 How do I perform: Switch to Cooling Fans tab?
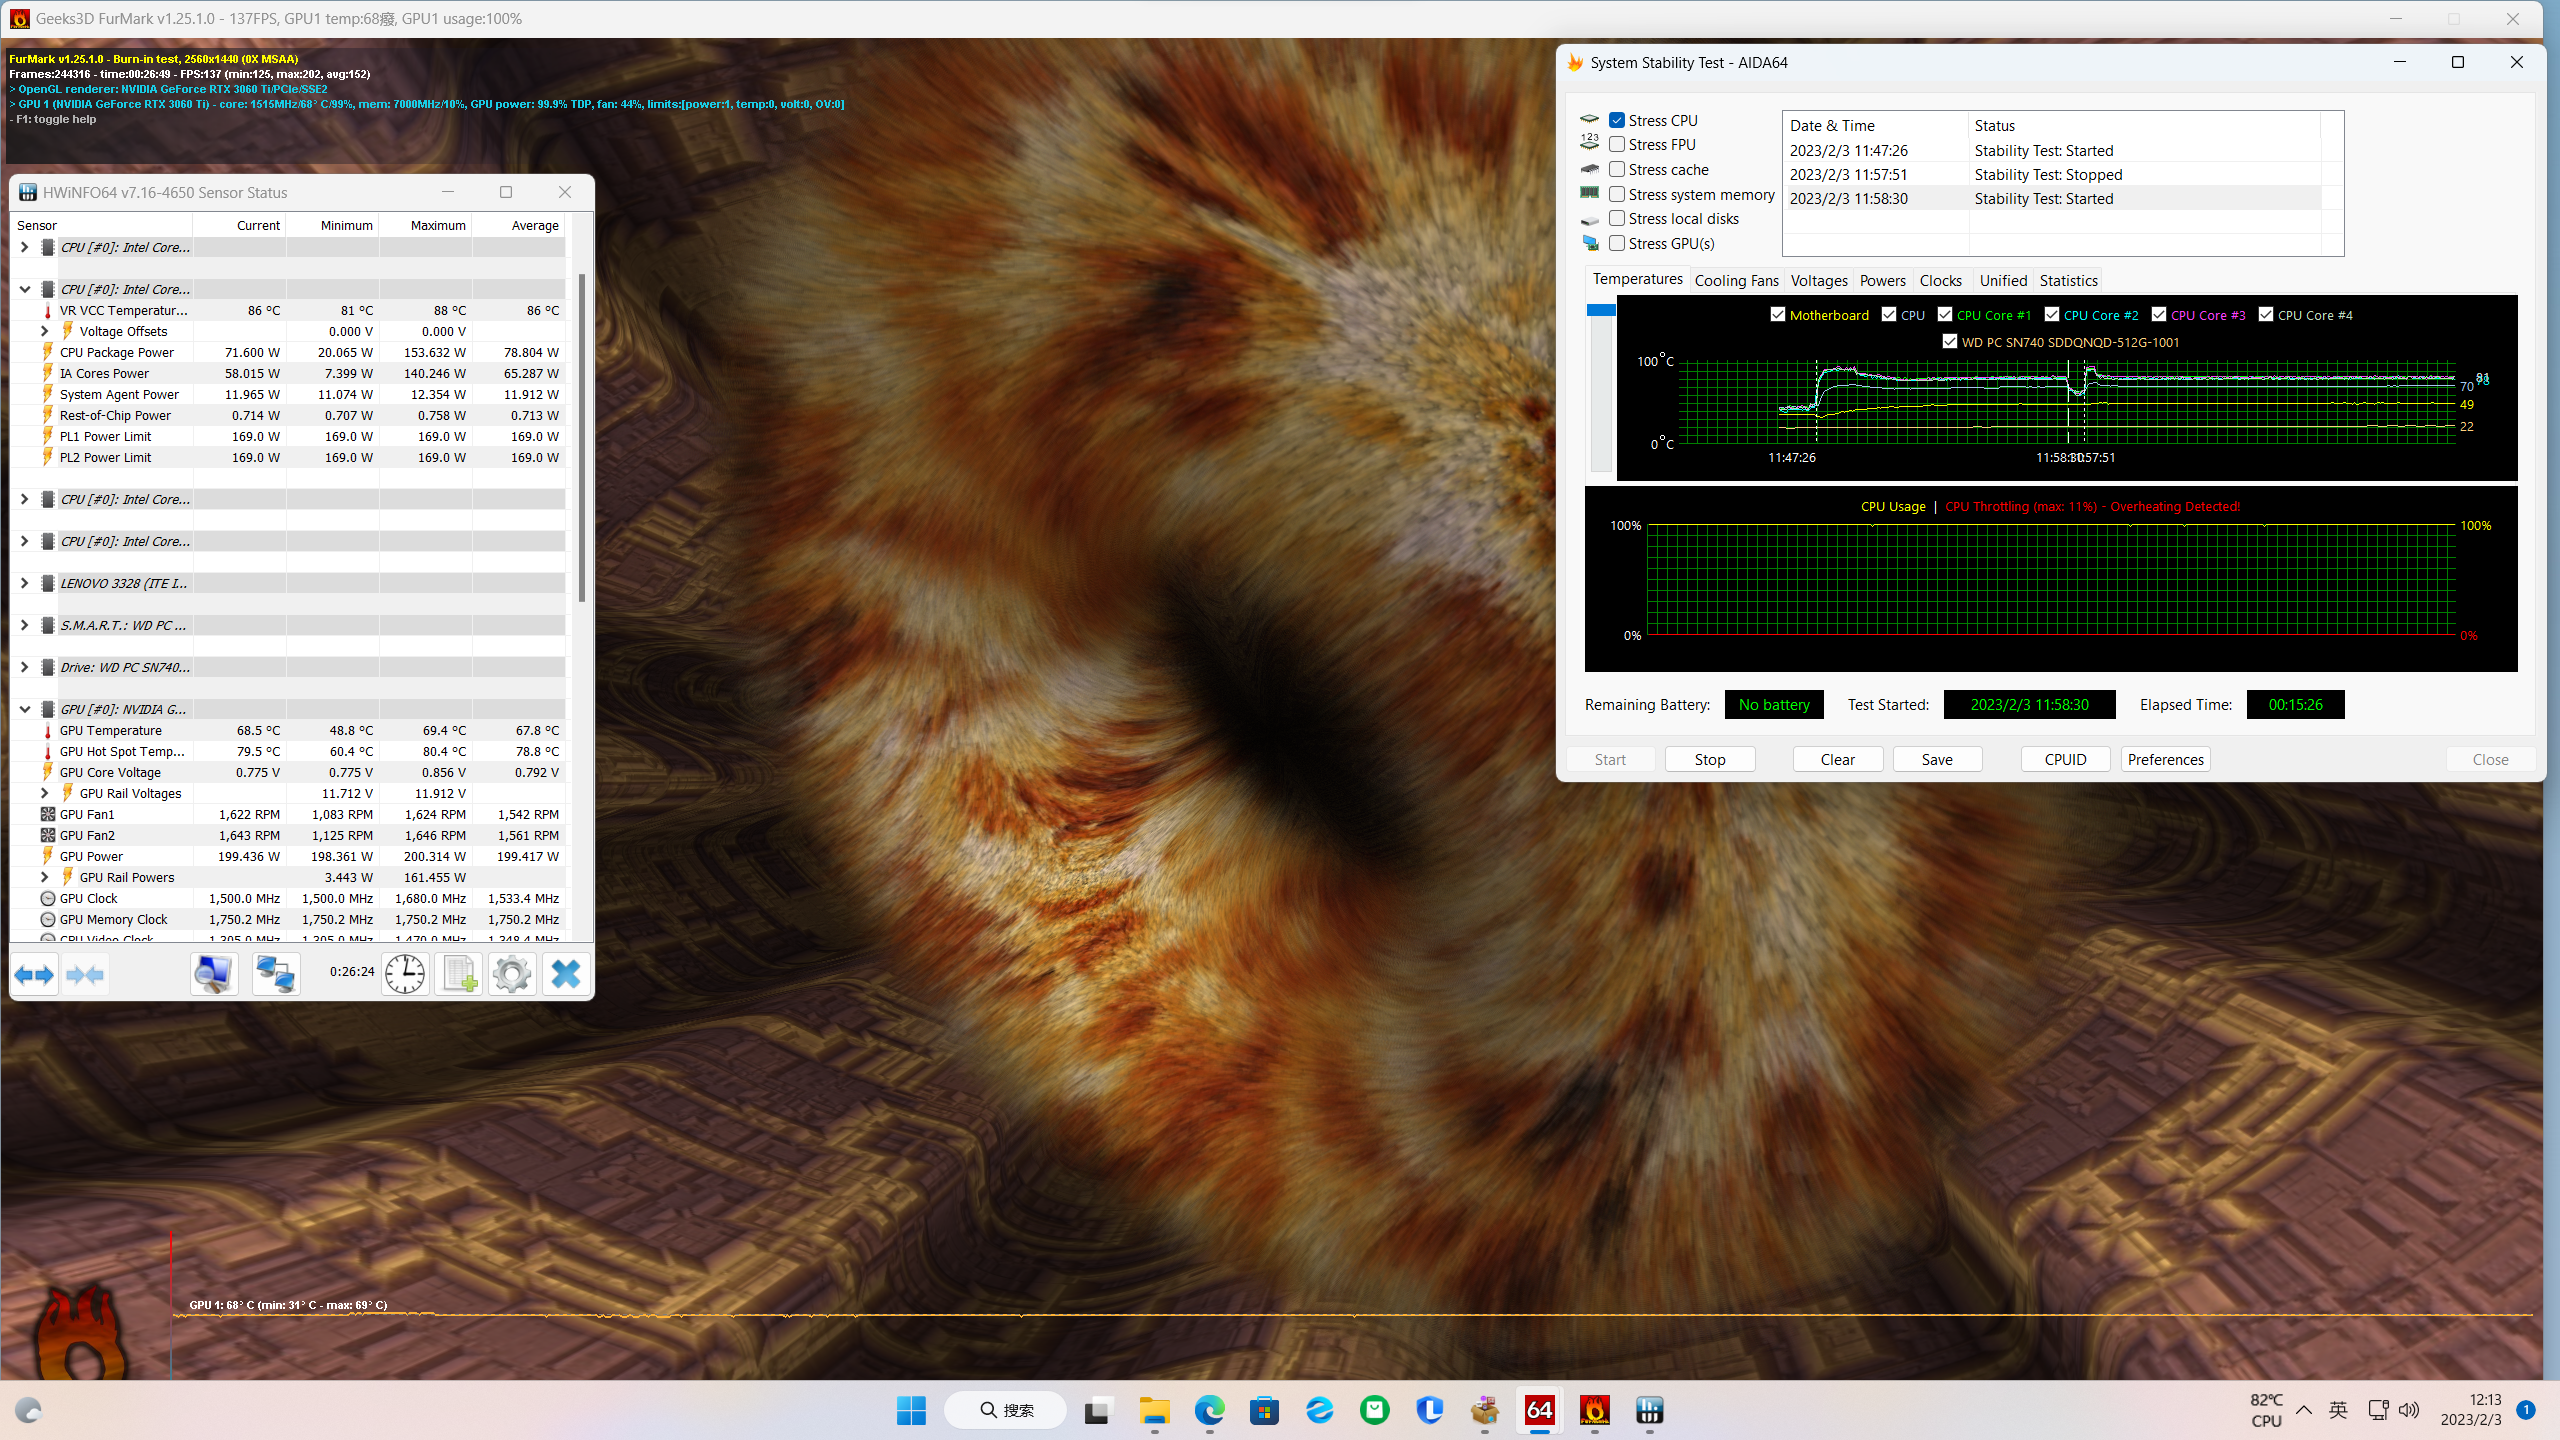pos(1736,280)
